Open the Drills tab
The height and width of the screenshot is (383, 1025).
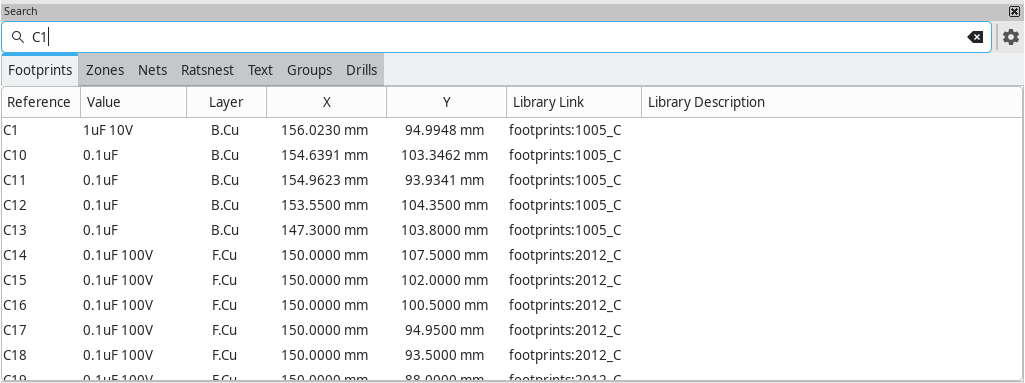pyautogui.click(x=361, y=70)
